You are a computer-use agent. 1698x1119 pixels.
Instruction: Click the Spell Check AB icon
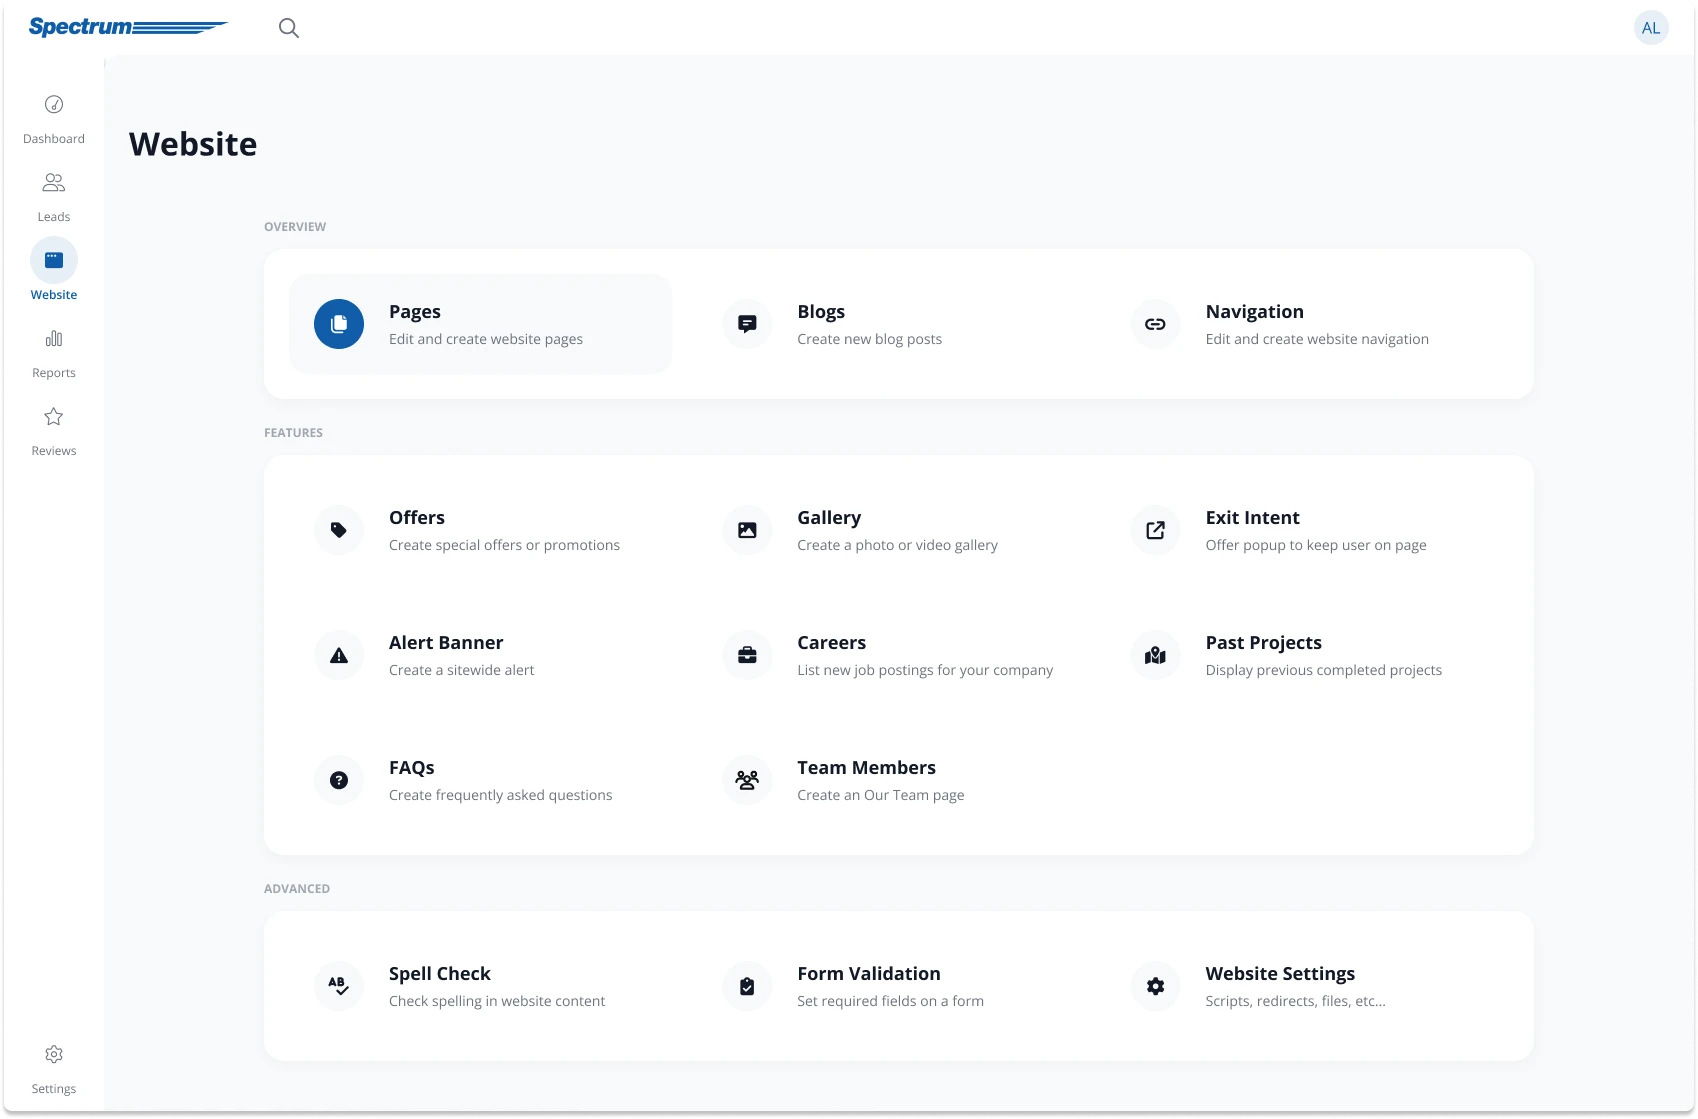339,986
